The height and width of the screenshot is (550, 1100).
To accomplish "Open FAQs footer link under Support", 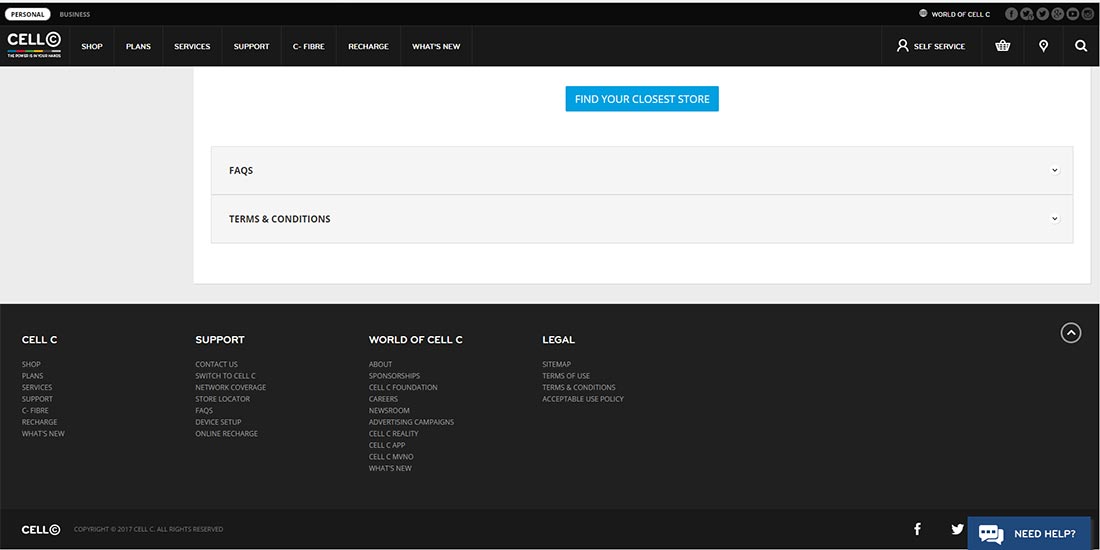I will click(x=203, y=410).
